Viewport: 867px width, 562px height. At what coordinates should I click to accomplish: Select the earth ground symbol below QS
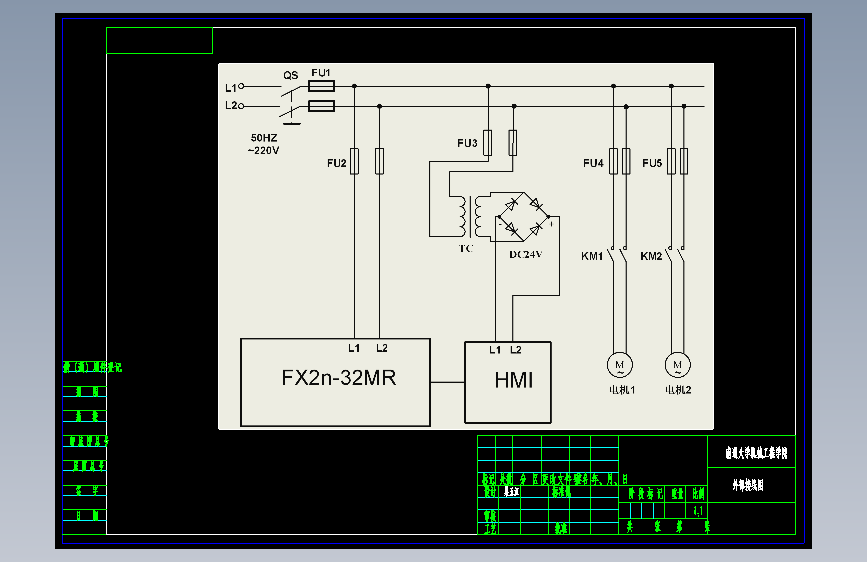coord(291,122)
